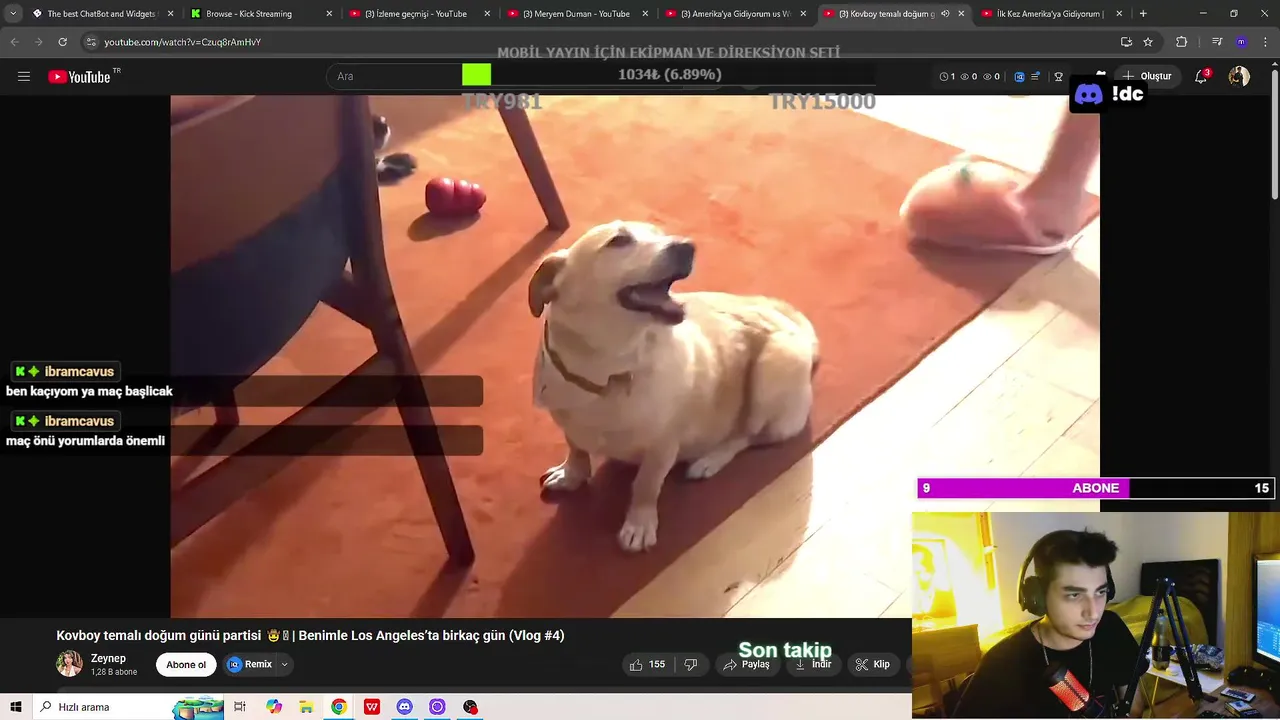Click the video player with the dog
This screenshot has width=1280, height=720.
tap(635, 356)
